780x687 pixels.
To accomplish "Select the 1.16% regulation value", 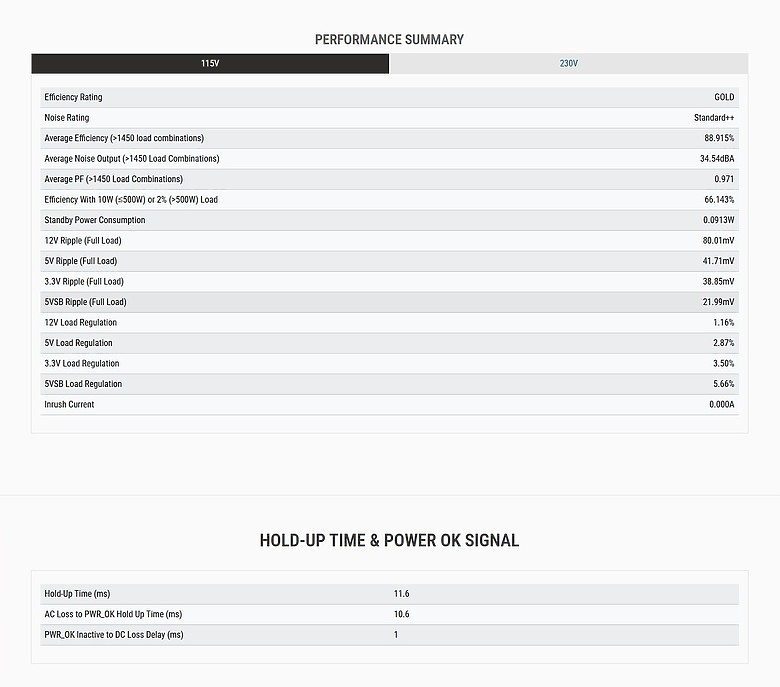I will coord(723,322).
